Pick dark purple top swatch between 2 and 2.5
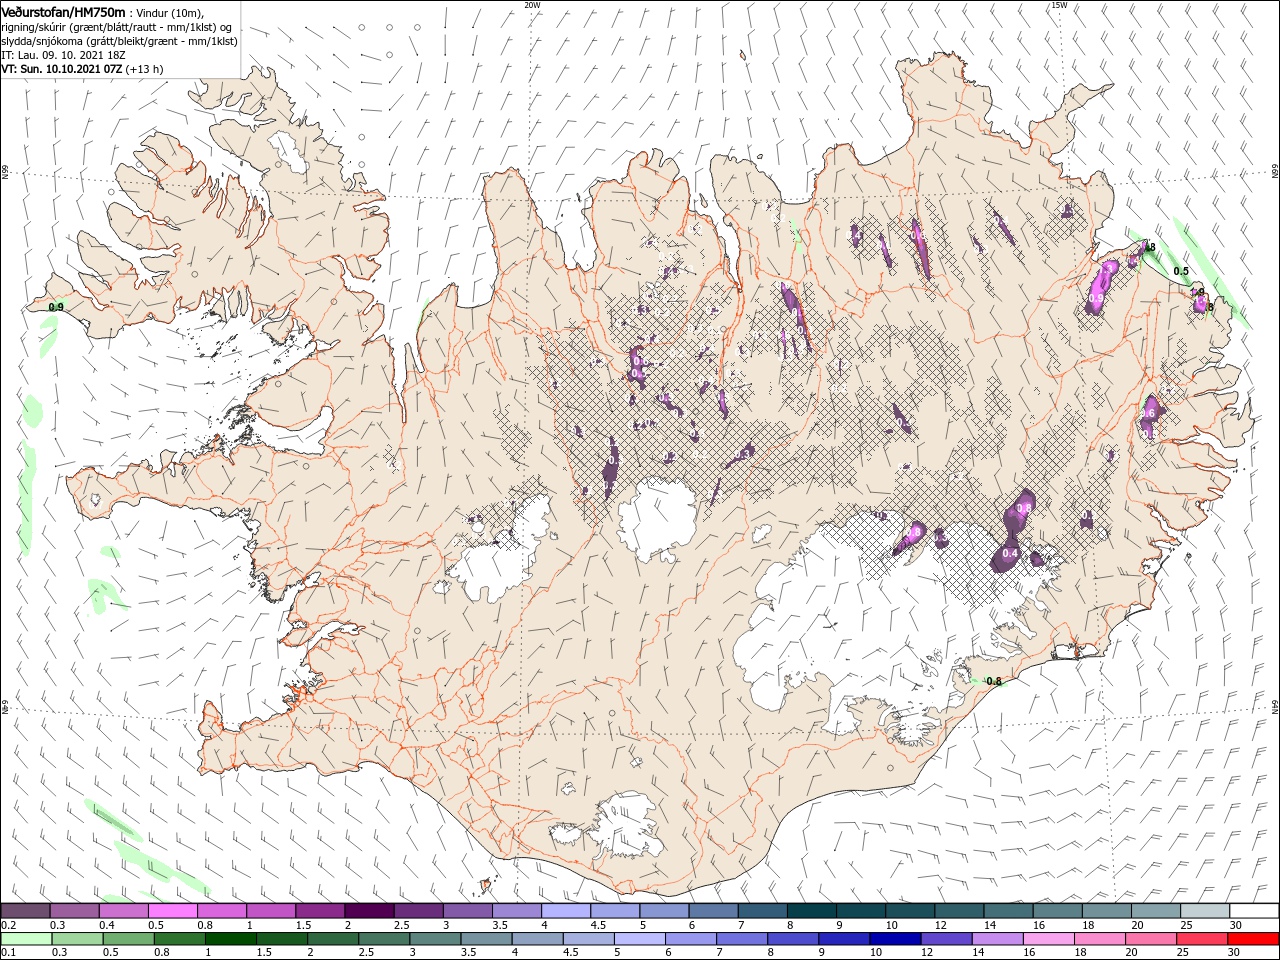 click(x=369, y=911)
